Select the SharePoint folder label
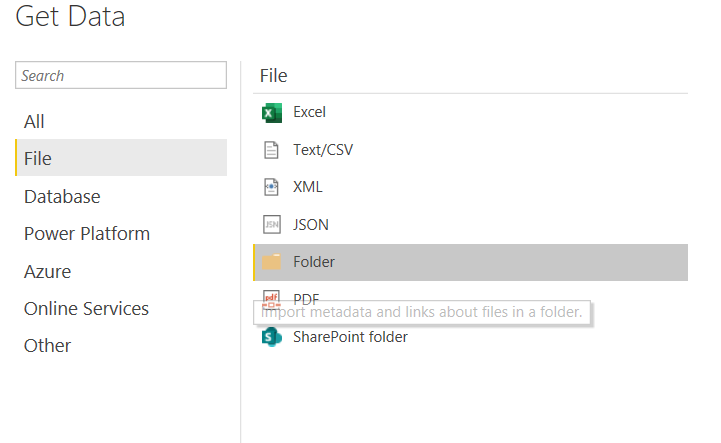The image size is (721, 443). point(350,337)
